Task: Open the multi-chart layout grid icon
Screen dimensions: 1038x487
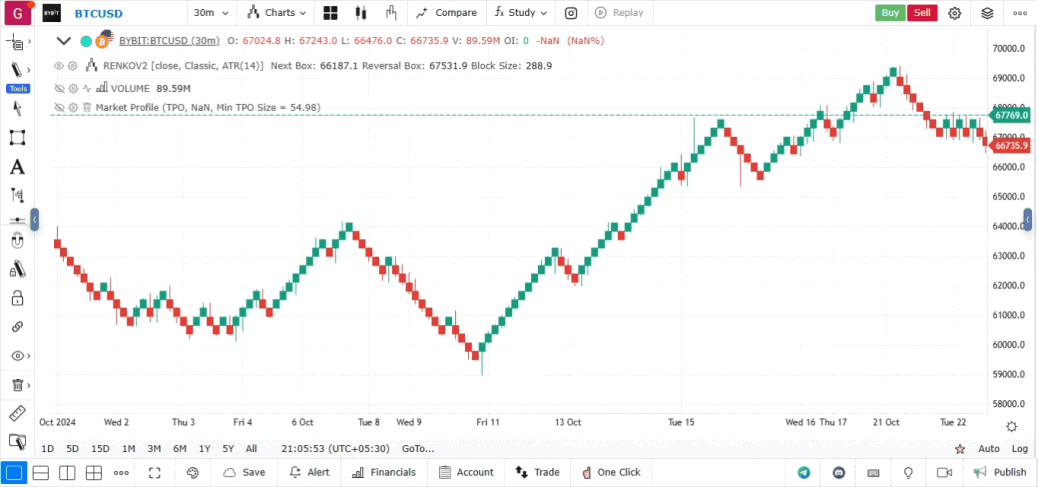Action: point(329,13)
